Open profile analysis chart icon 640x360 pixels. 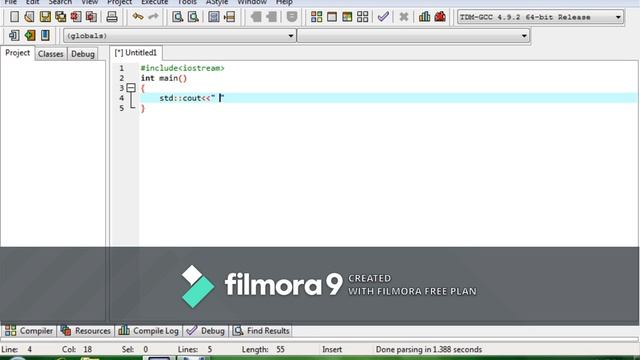click(424, 17)
